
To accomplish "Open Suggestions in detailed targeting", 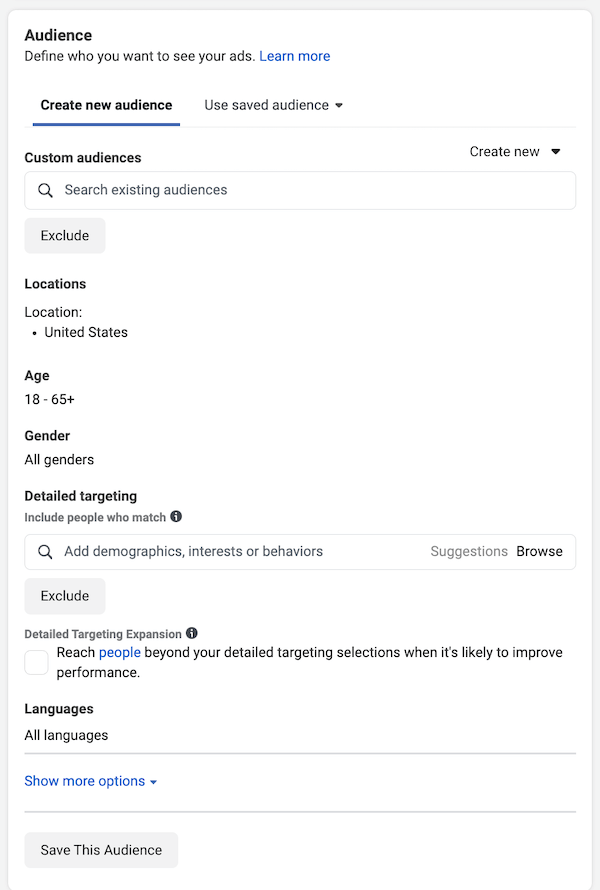I will [x=469, y=551].
